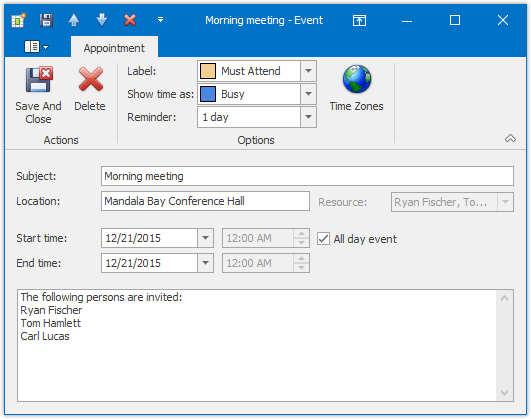
Task: Expand Show time as dropdown
Action: 308,94
